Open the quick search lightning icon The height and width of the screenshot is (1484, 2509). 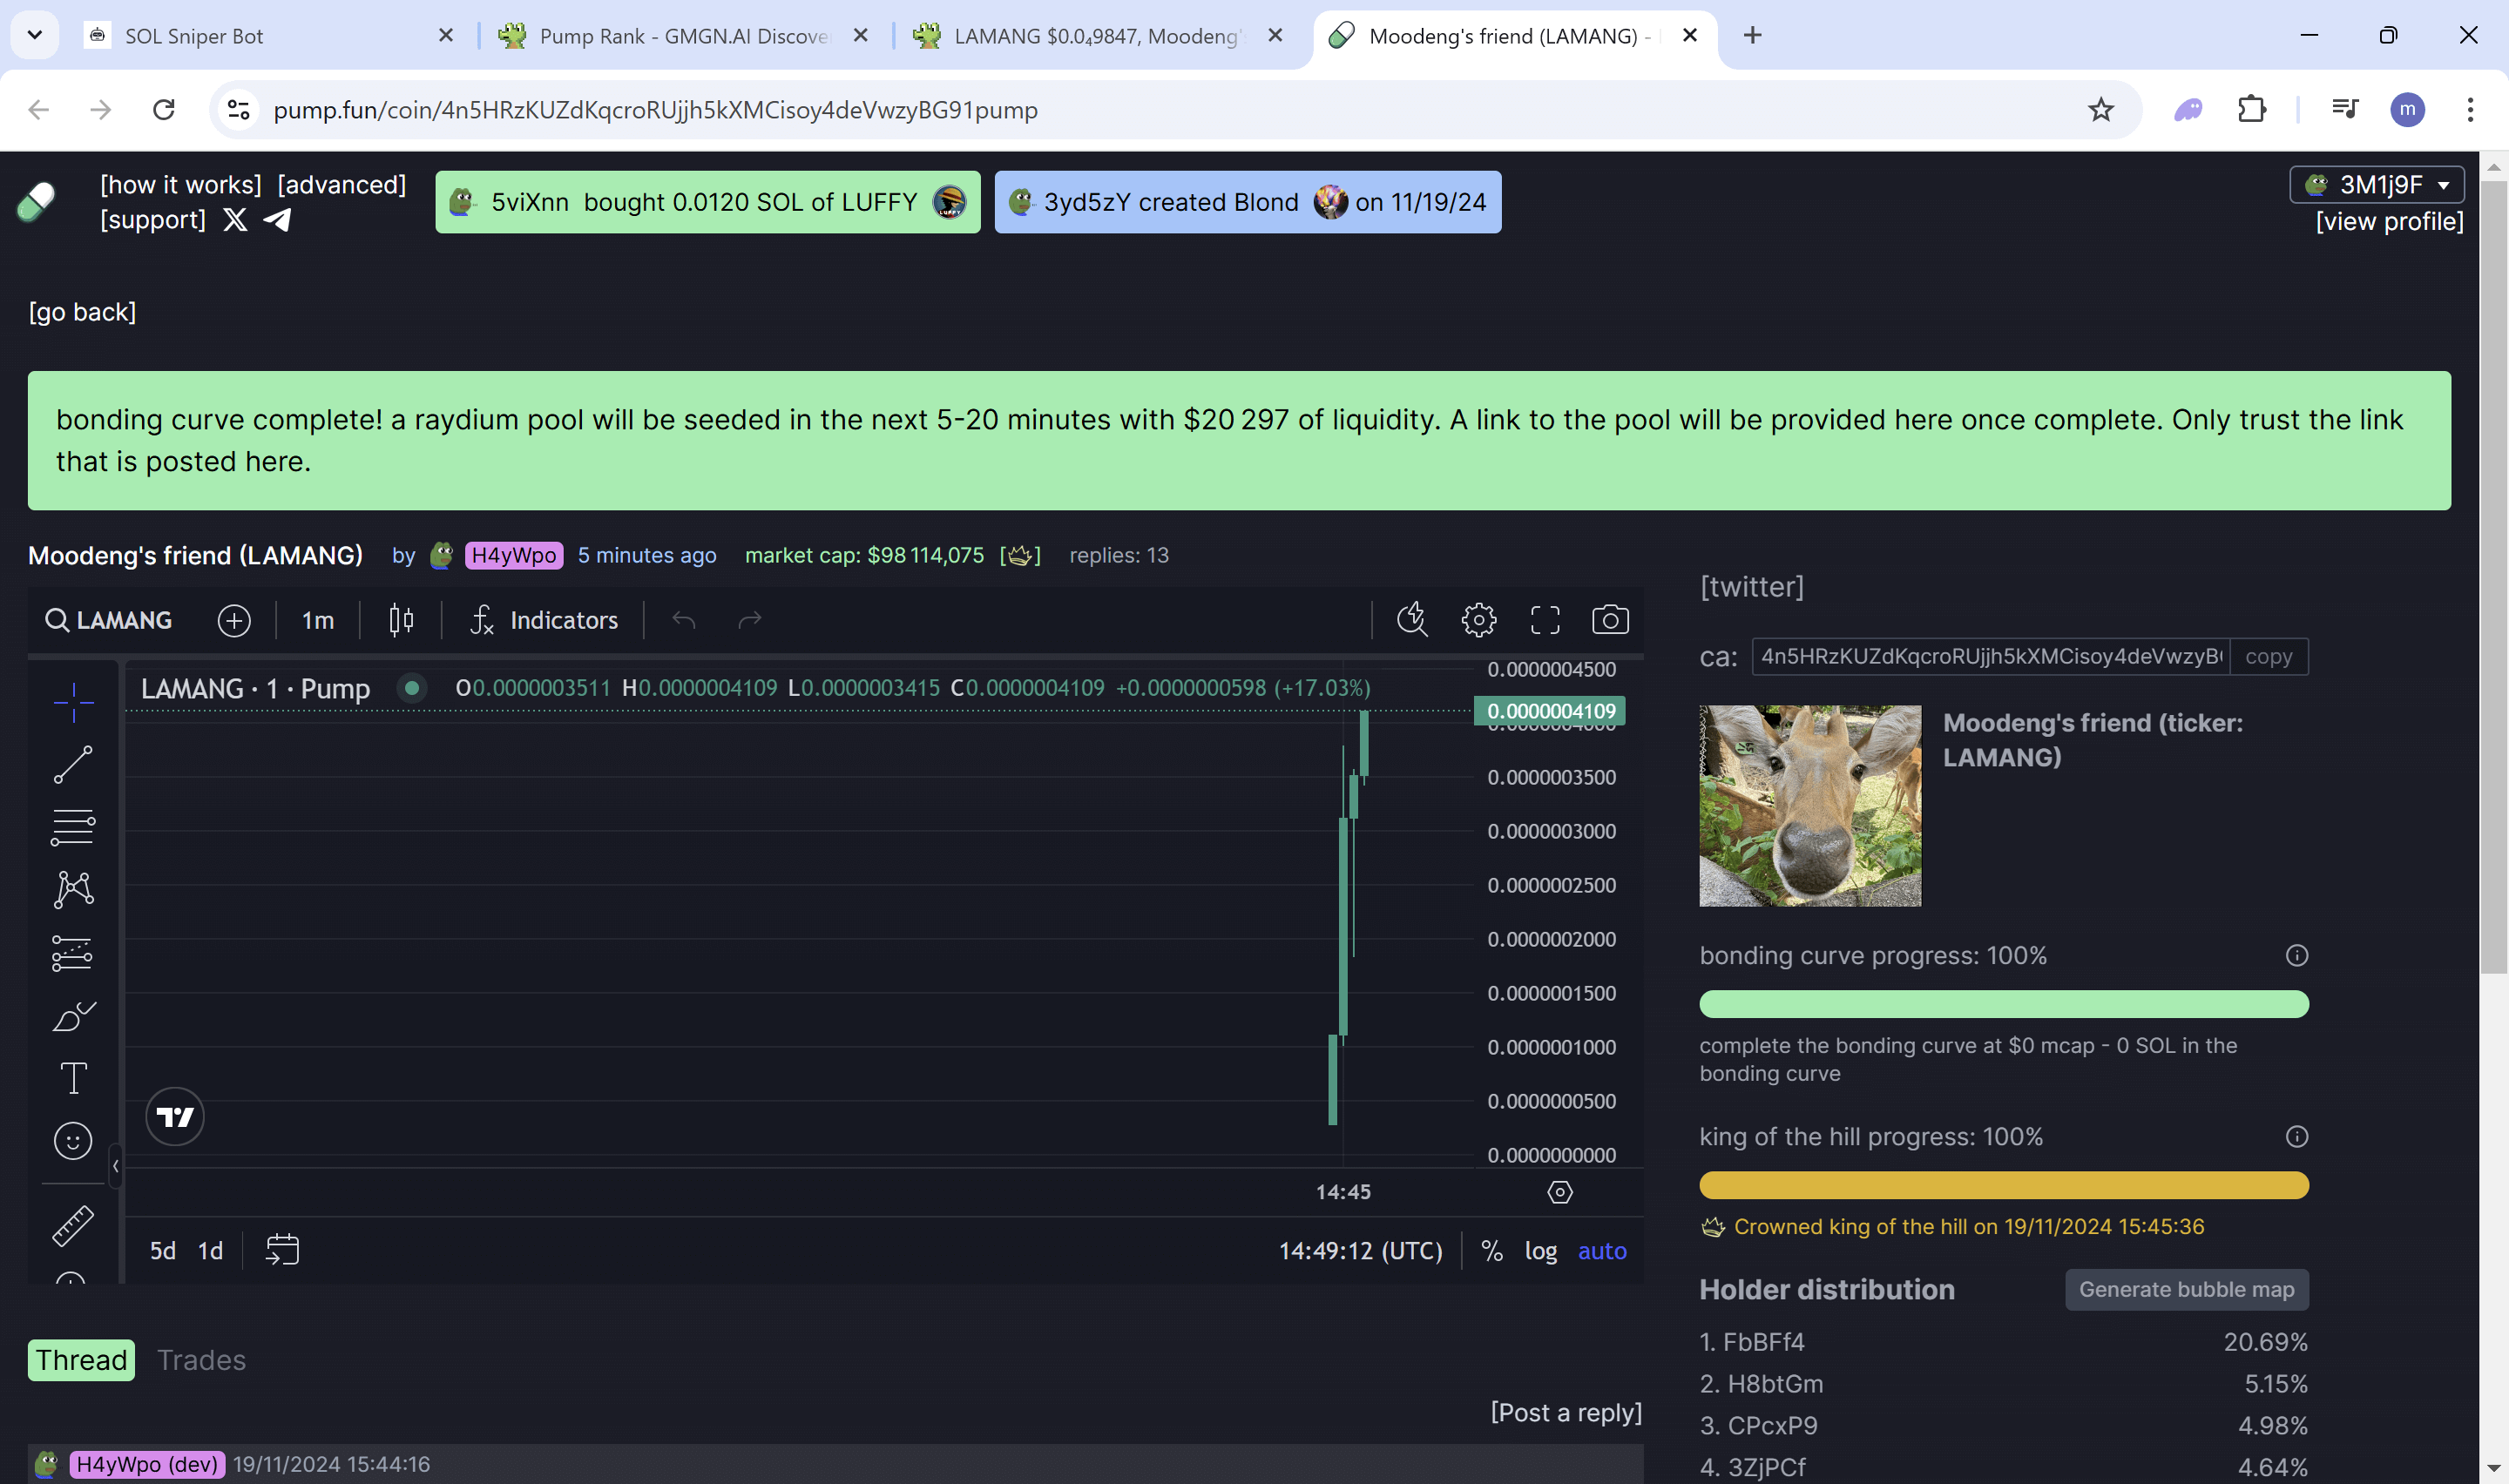[1412, 620]
